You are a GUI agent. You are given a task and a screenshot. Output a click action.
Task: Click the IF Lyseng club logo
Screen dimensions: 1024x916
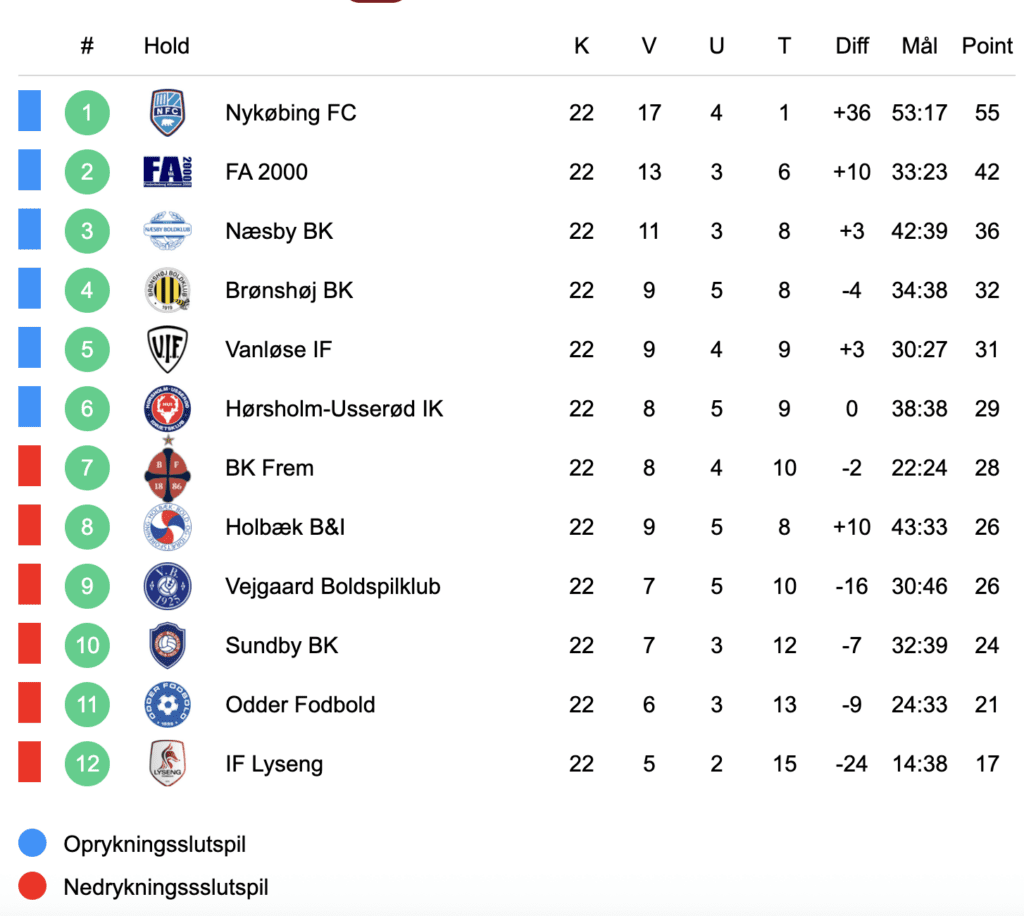pyautogui.click(x=167, y=764)
